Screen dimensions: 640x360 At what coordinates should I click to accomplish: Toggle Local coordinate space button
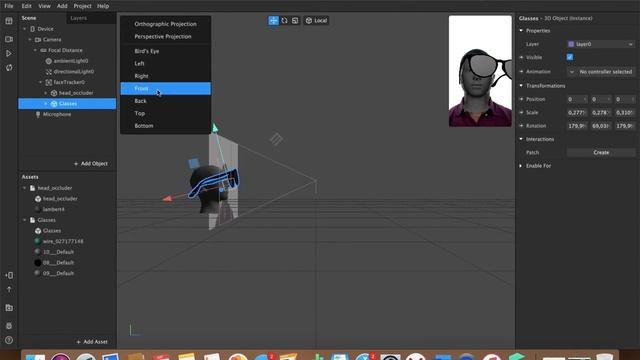[x=316, y=20]
